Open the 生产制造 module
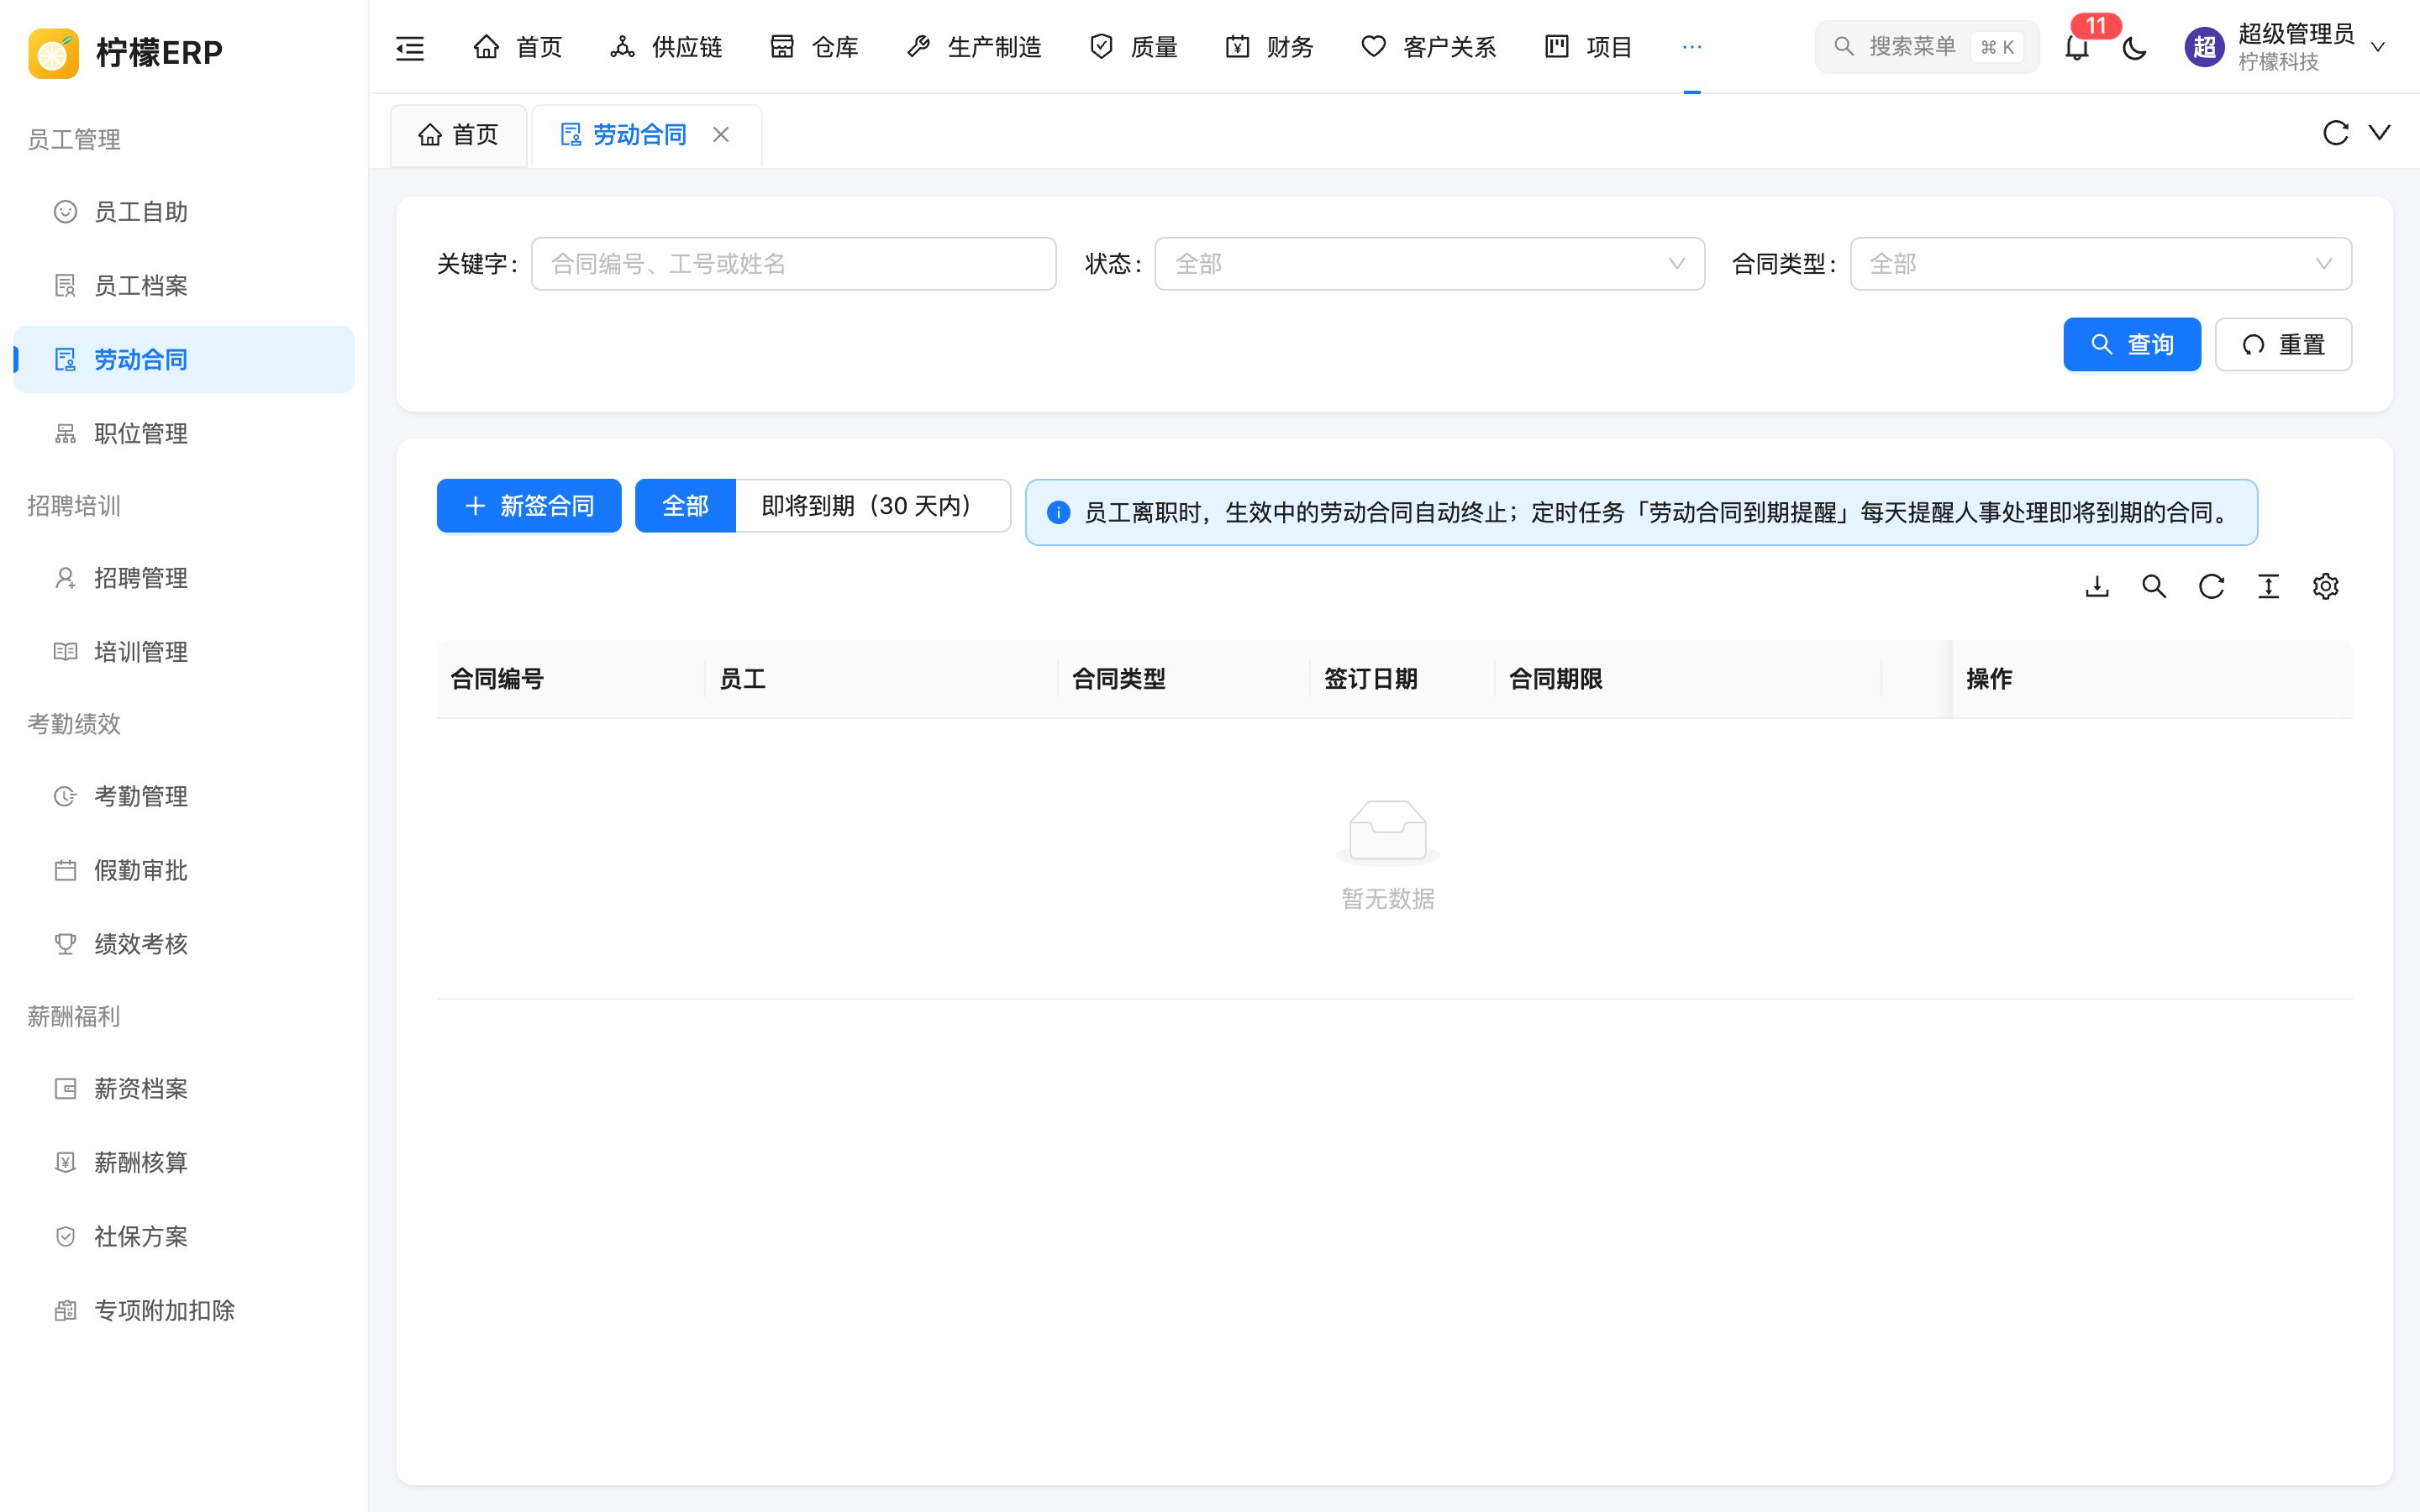Image resolution: width=2420 pixels, height=1512 pixels. pyautogui.click(x=973, y=47)
